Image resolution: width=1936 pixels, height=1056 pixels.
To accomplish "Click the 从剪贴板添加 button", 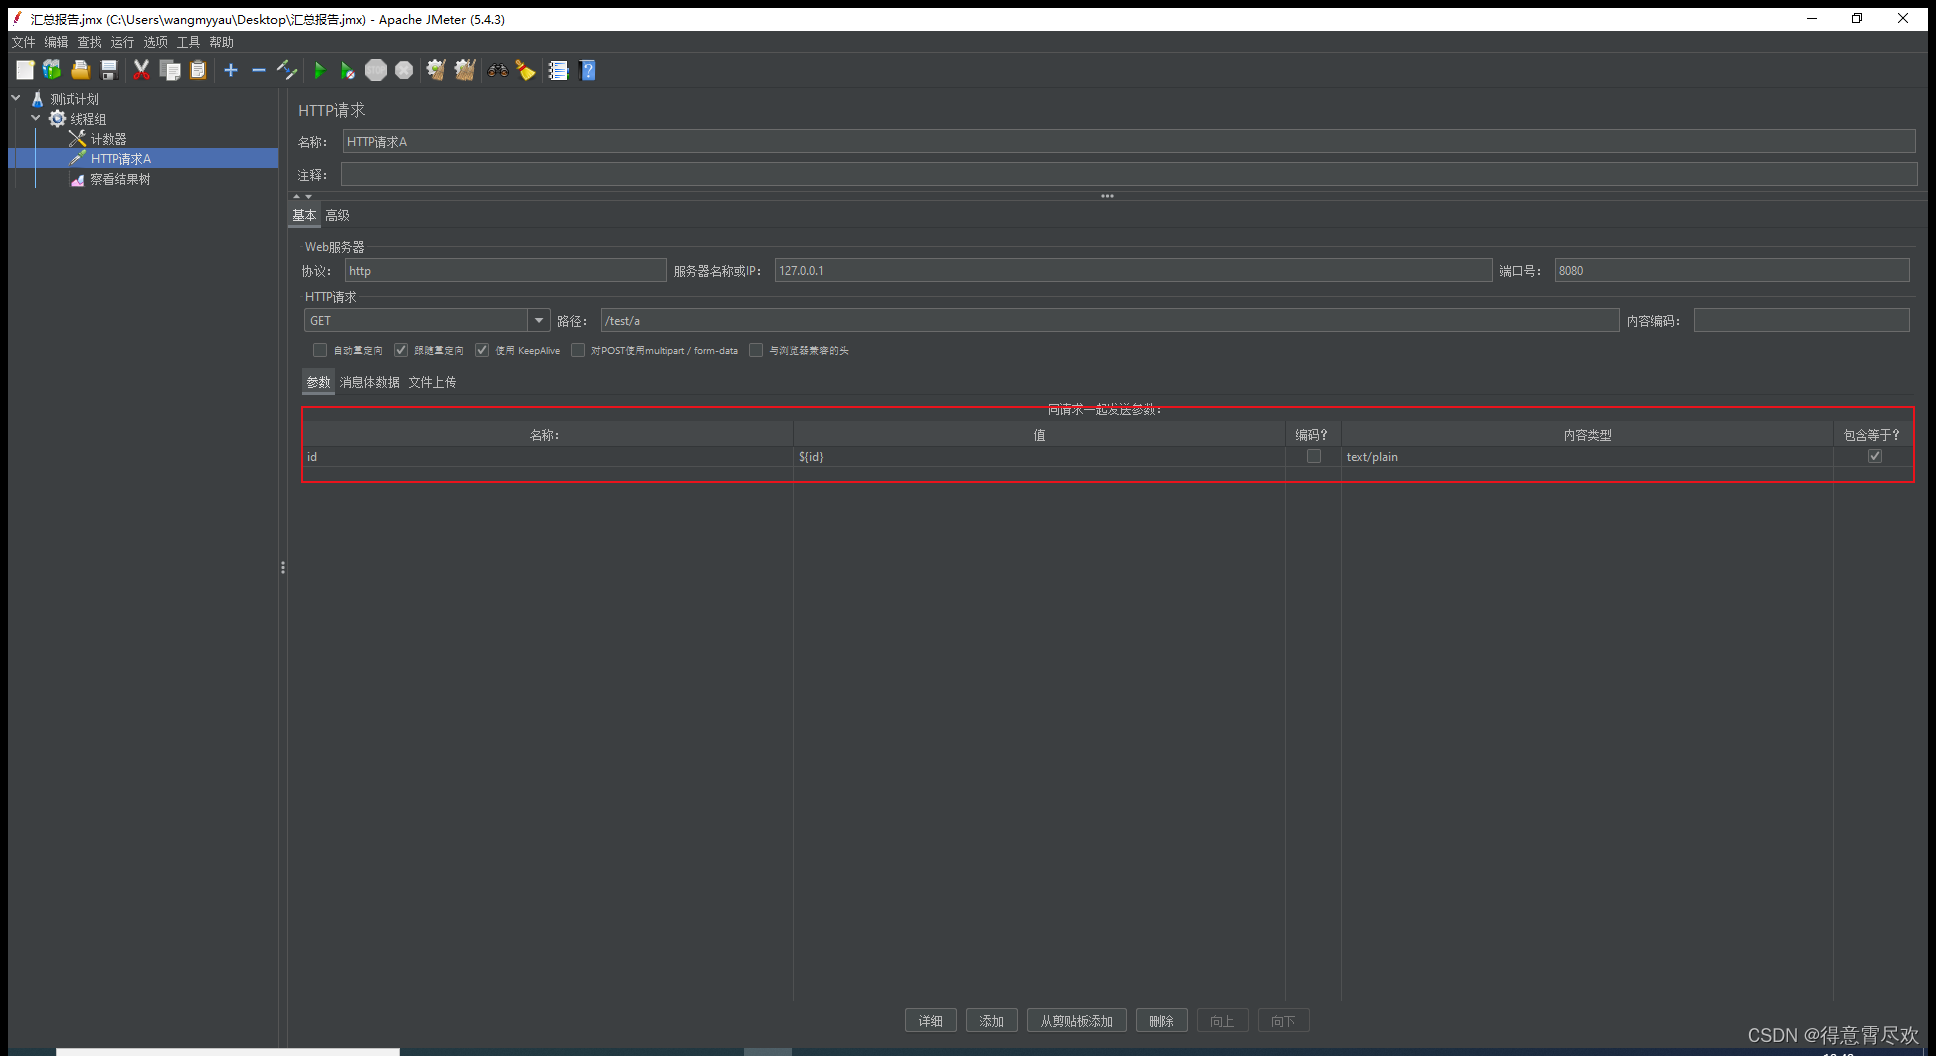I will (x=1077, y=1021).
